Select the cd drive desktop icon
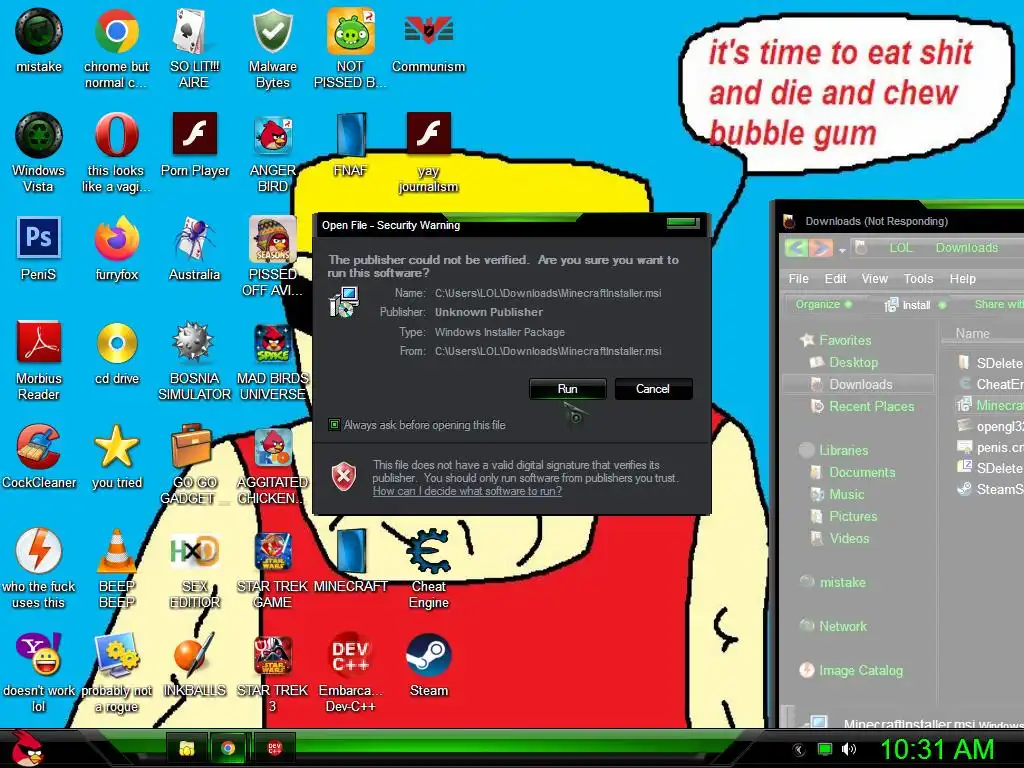The height and width of the screenshot is (768, 1024). [x=116, y=353]
